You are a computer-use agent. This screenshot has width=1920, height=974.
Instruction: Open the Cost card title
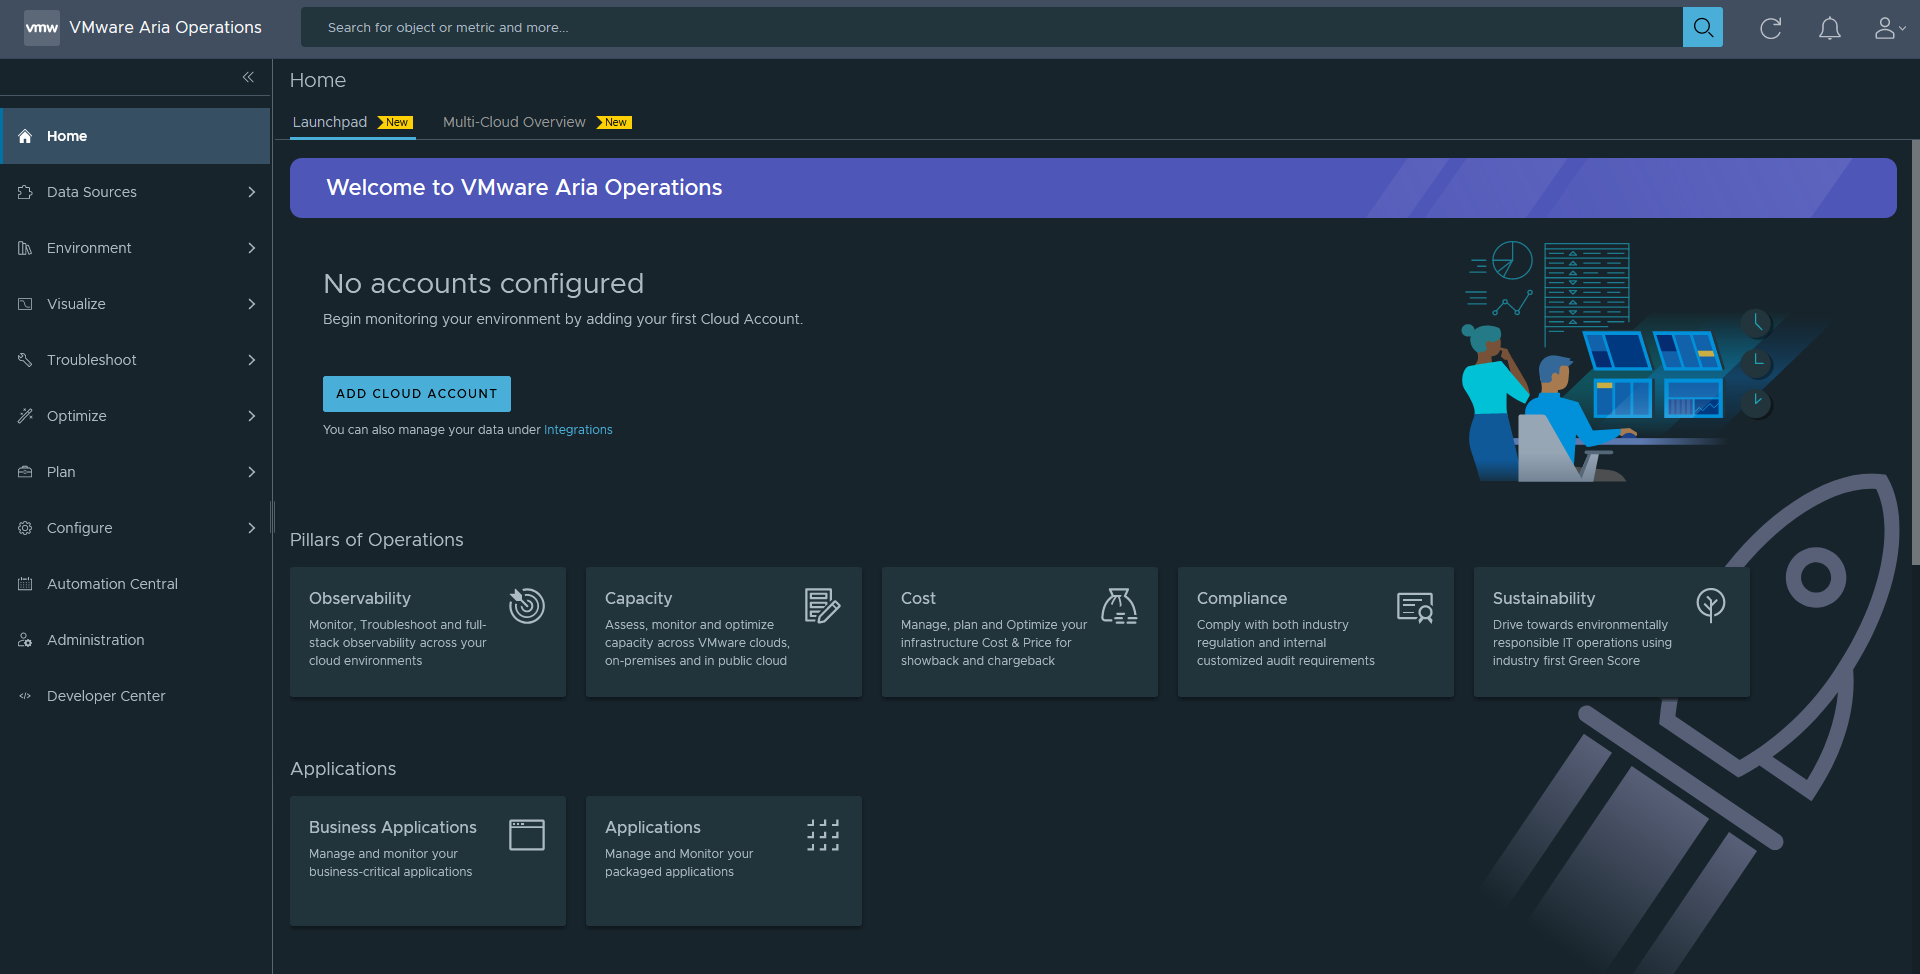coord(918,598)
